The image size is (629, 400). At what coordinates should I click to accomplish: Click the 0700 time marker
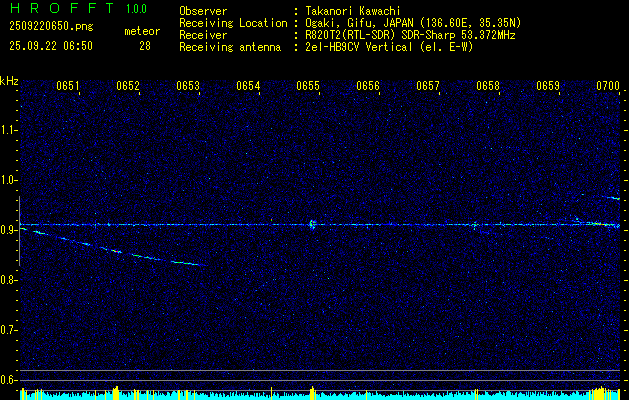pyautogui.click(x=608, y=86)
